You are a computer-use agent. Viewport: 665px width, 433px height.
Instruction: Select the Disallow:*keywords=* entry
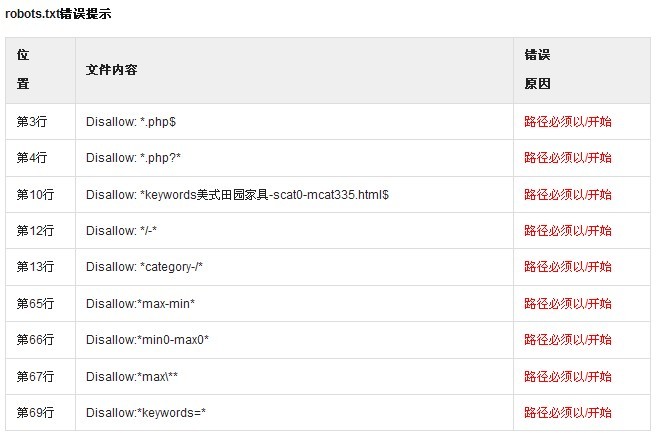[145, 413]
